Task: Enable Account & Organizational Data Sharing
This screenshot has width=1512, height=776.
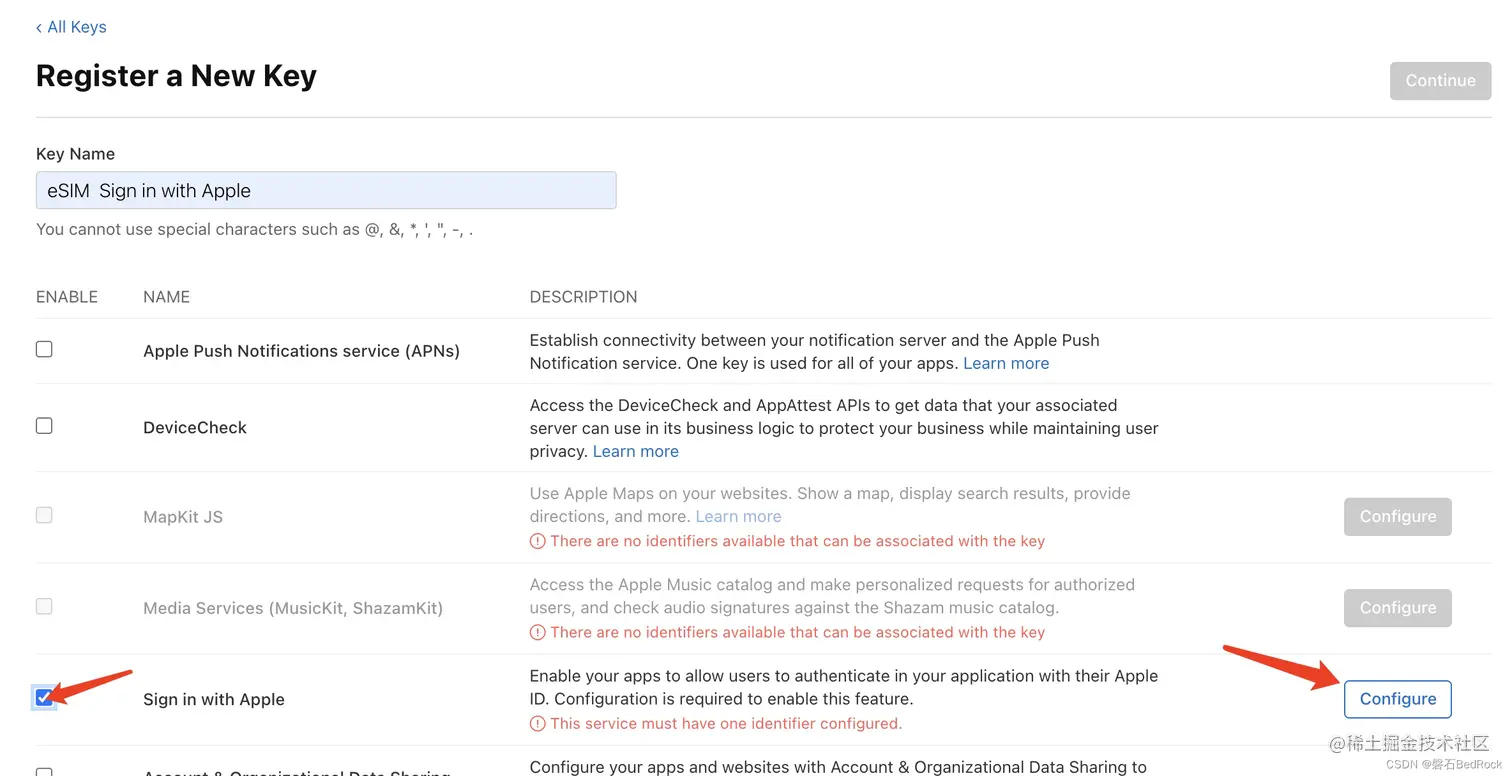Action: tap(44, 772)
